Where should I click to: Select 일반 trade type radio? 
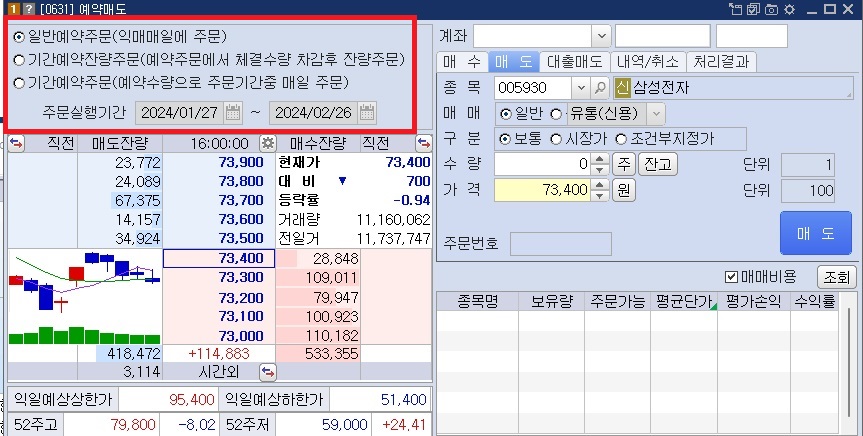tap(505, 114)
